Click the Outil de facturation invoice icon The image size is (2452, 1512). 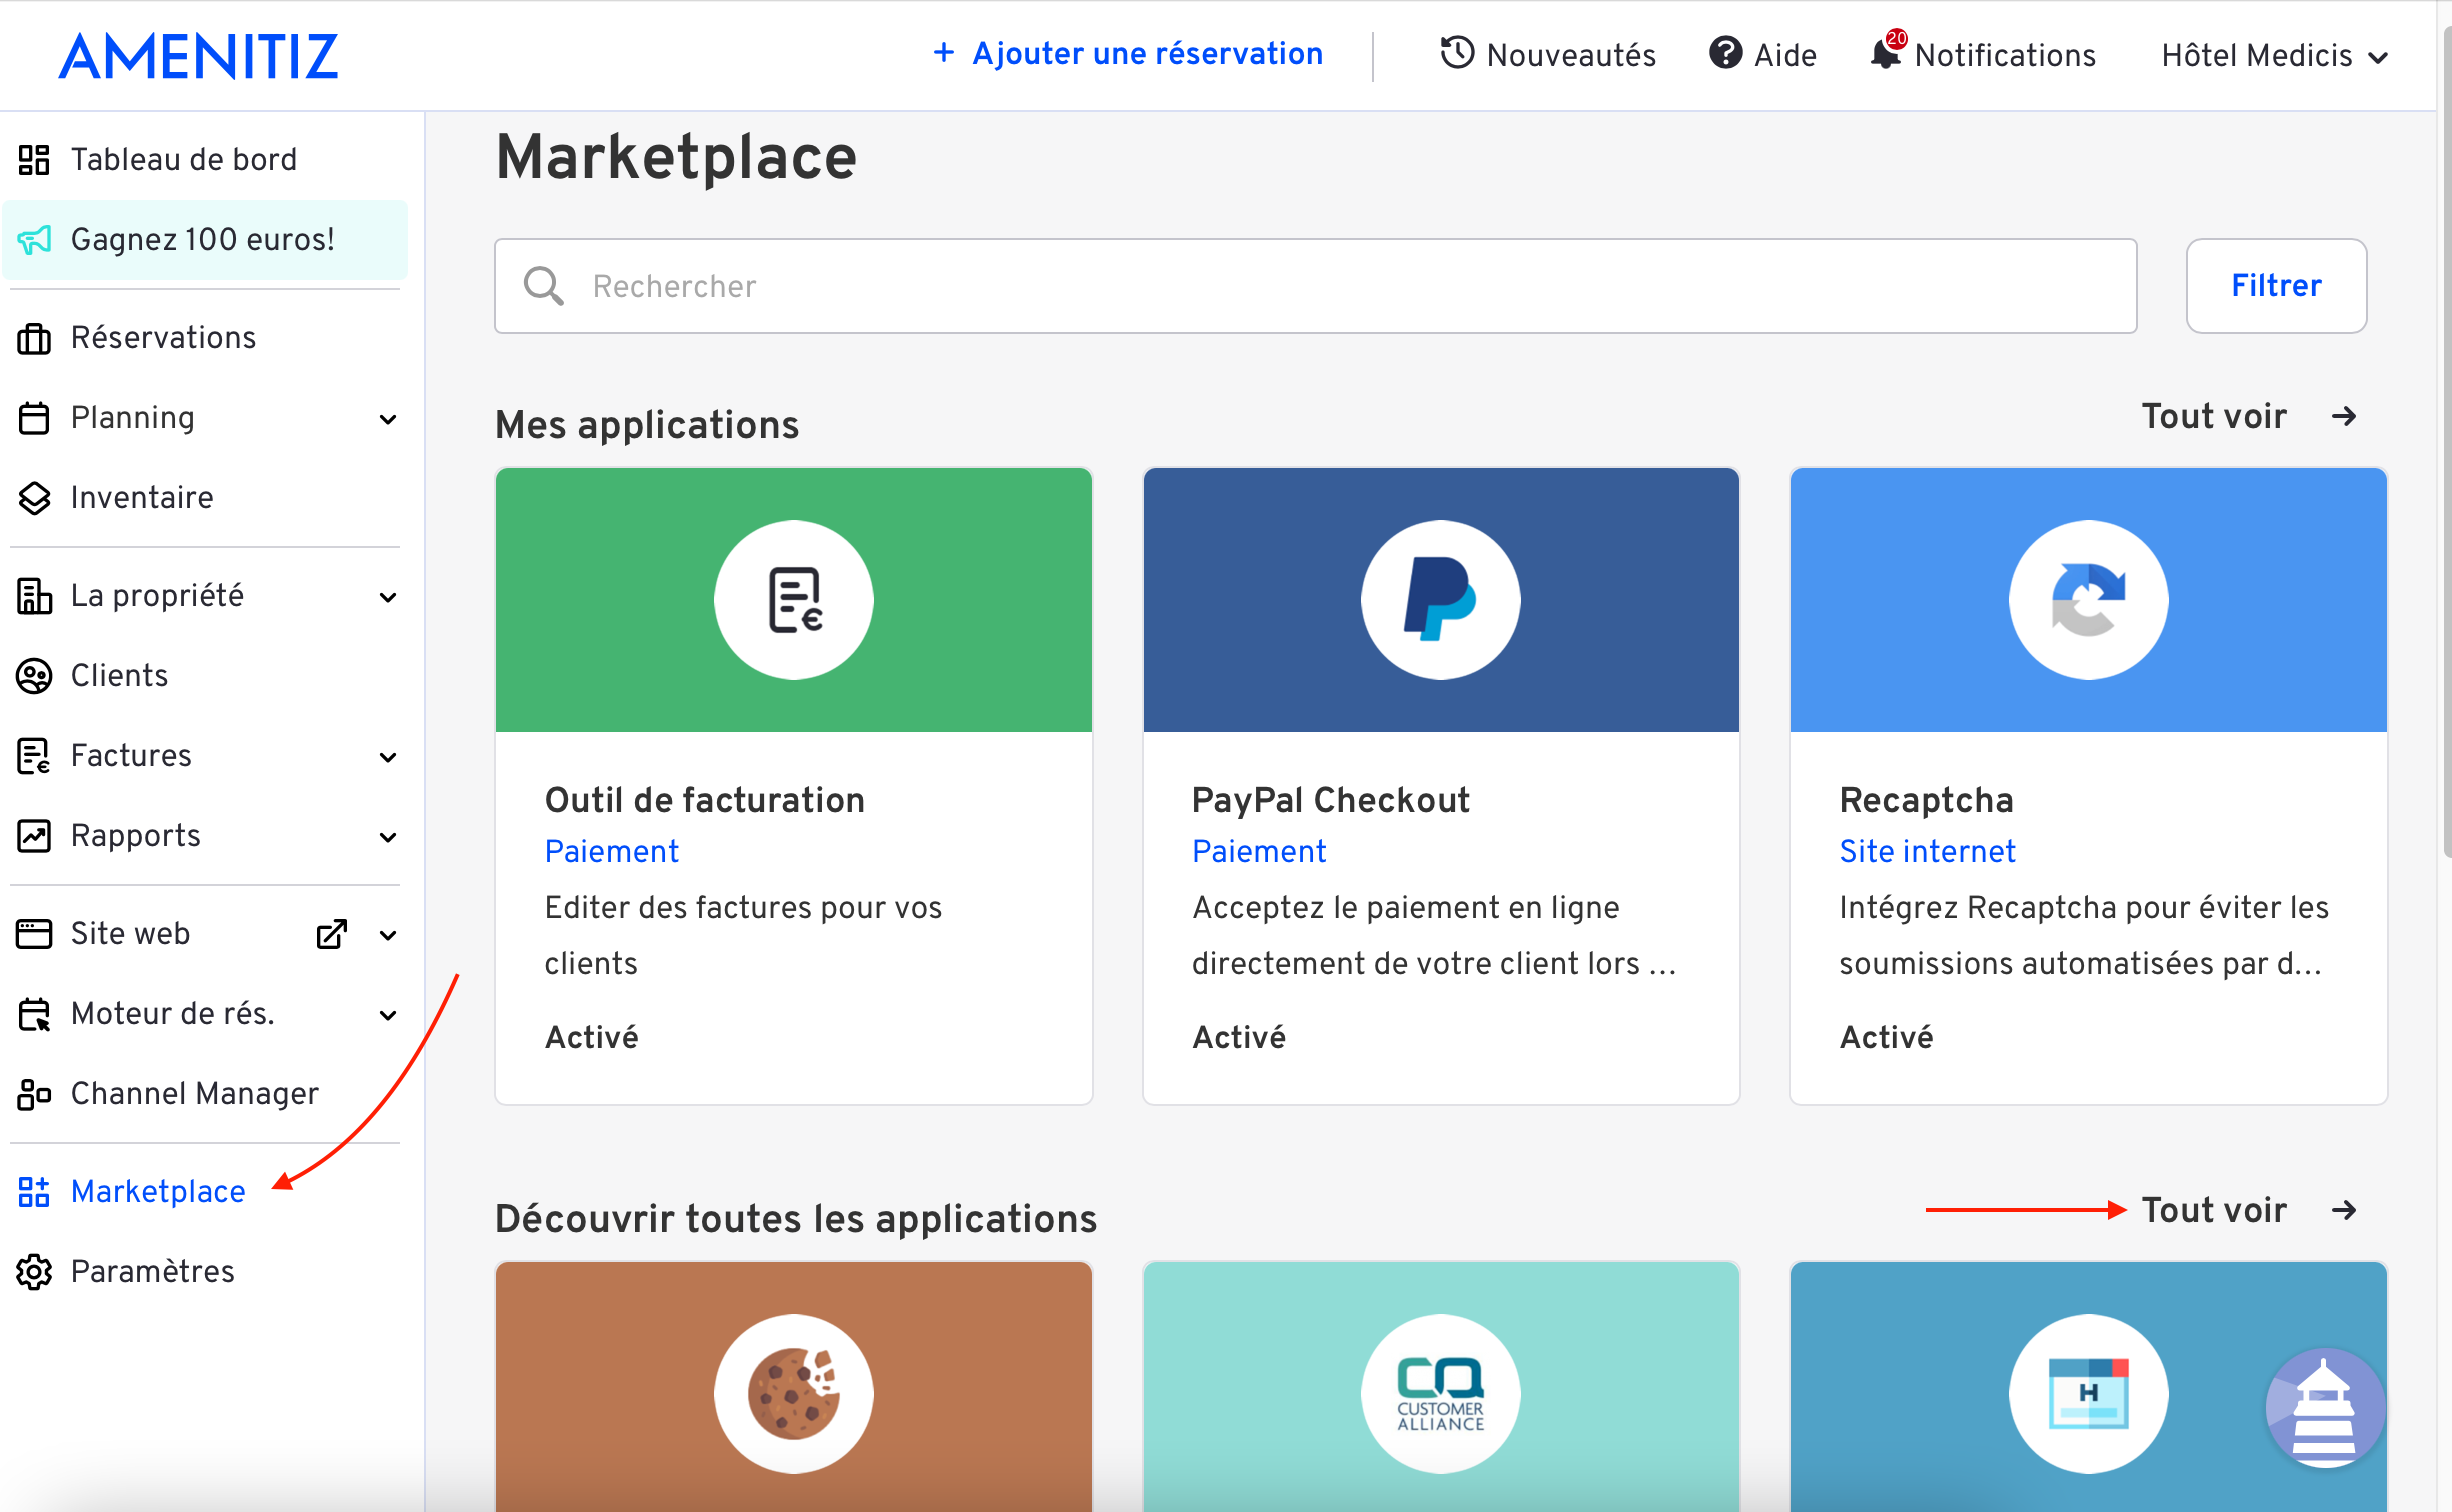(x=794, y=600)
